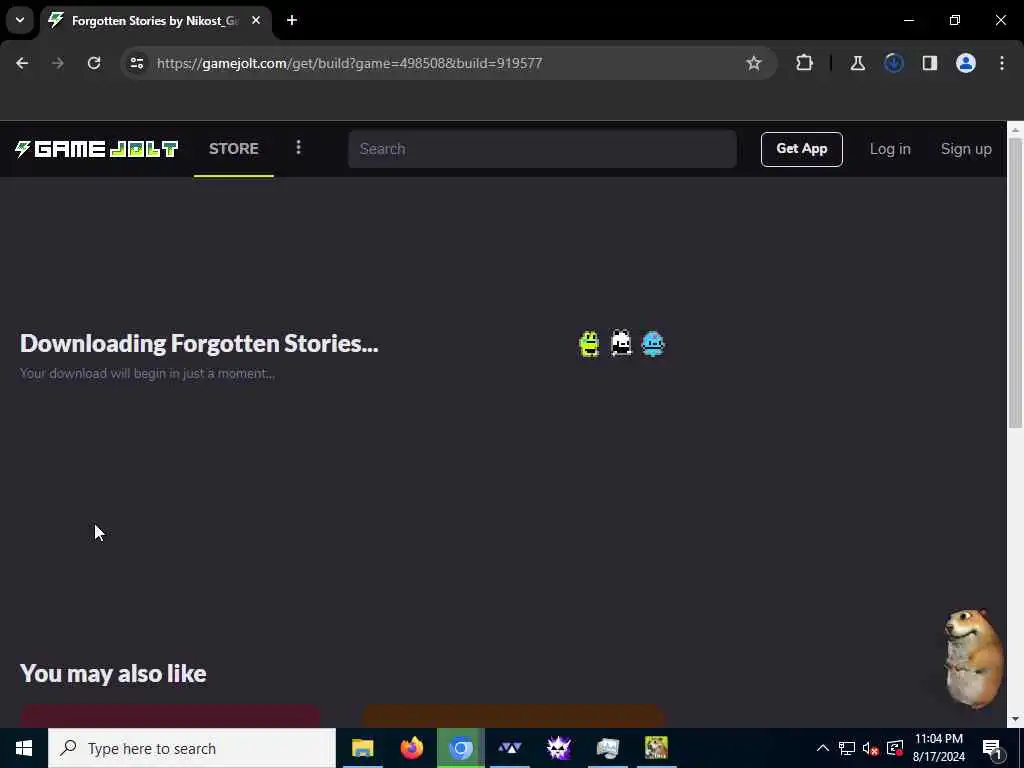Open the Windows Start menu
This screenshot has width=1024, height=768.
(24, 748)
